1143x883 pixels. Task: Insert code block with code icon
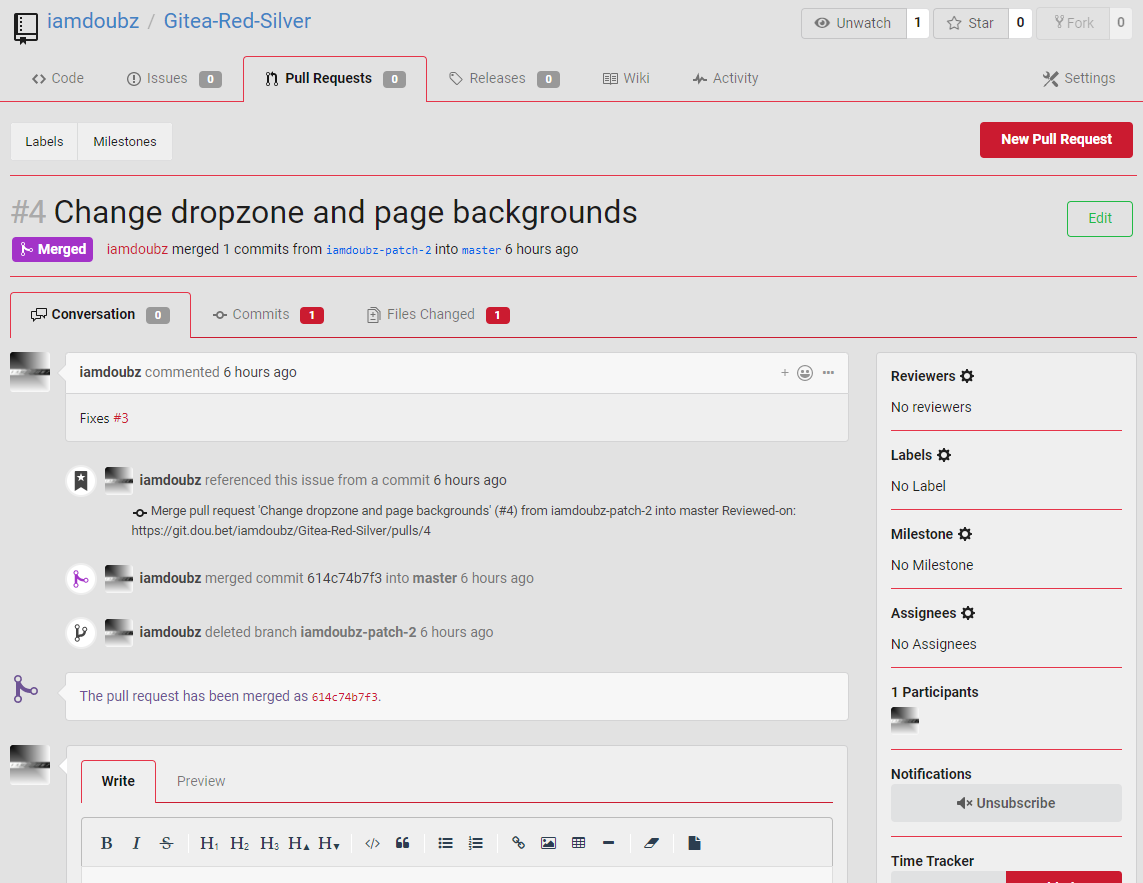pos(372,843)
